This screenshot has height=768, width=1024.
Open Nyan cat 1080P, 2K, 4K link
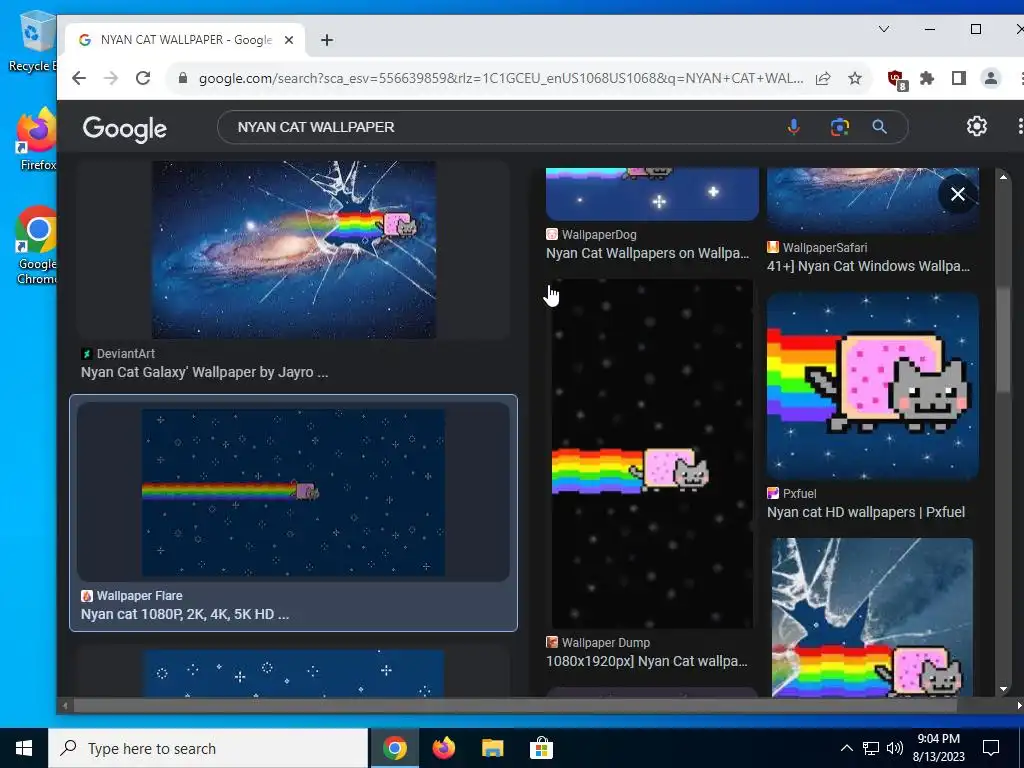tap(185, 615)
